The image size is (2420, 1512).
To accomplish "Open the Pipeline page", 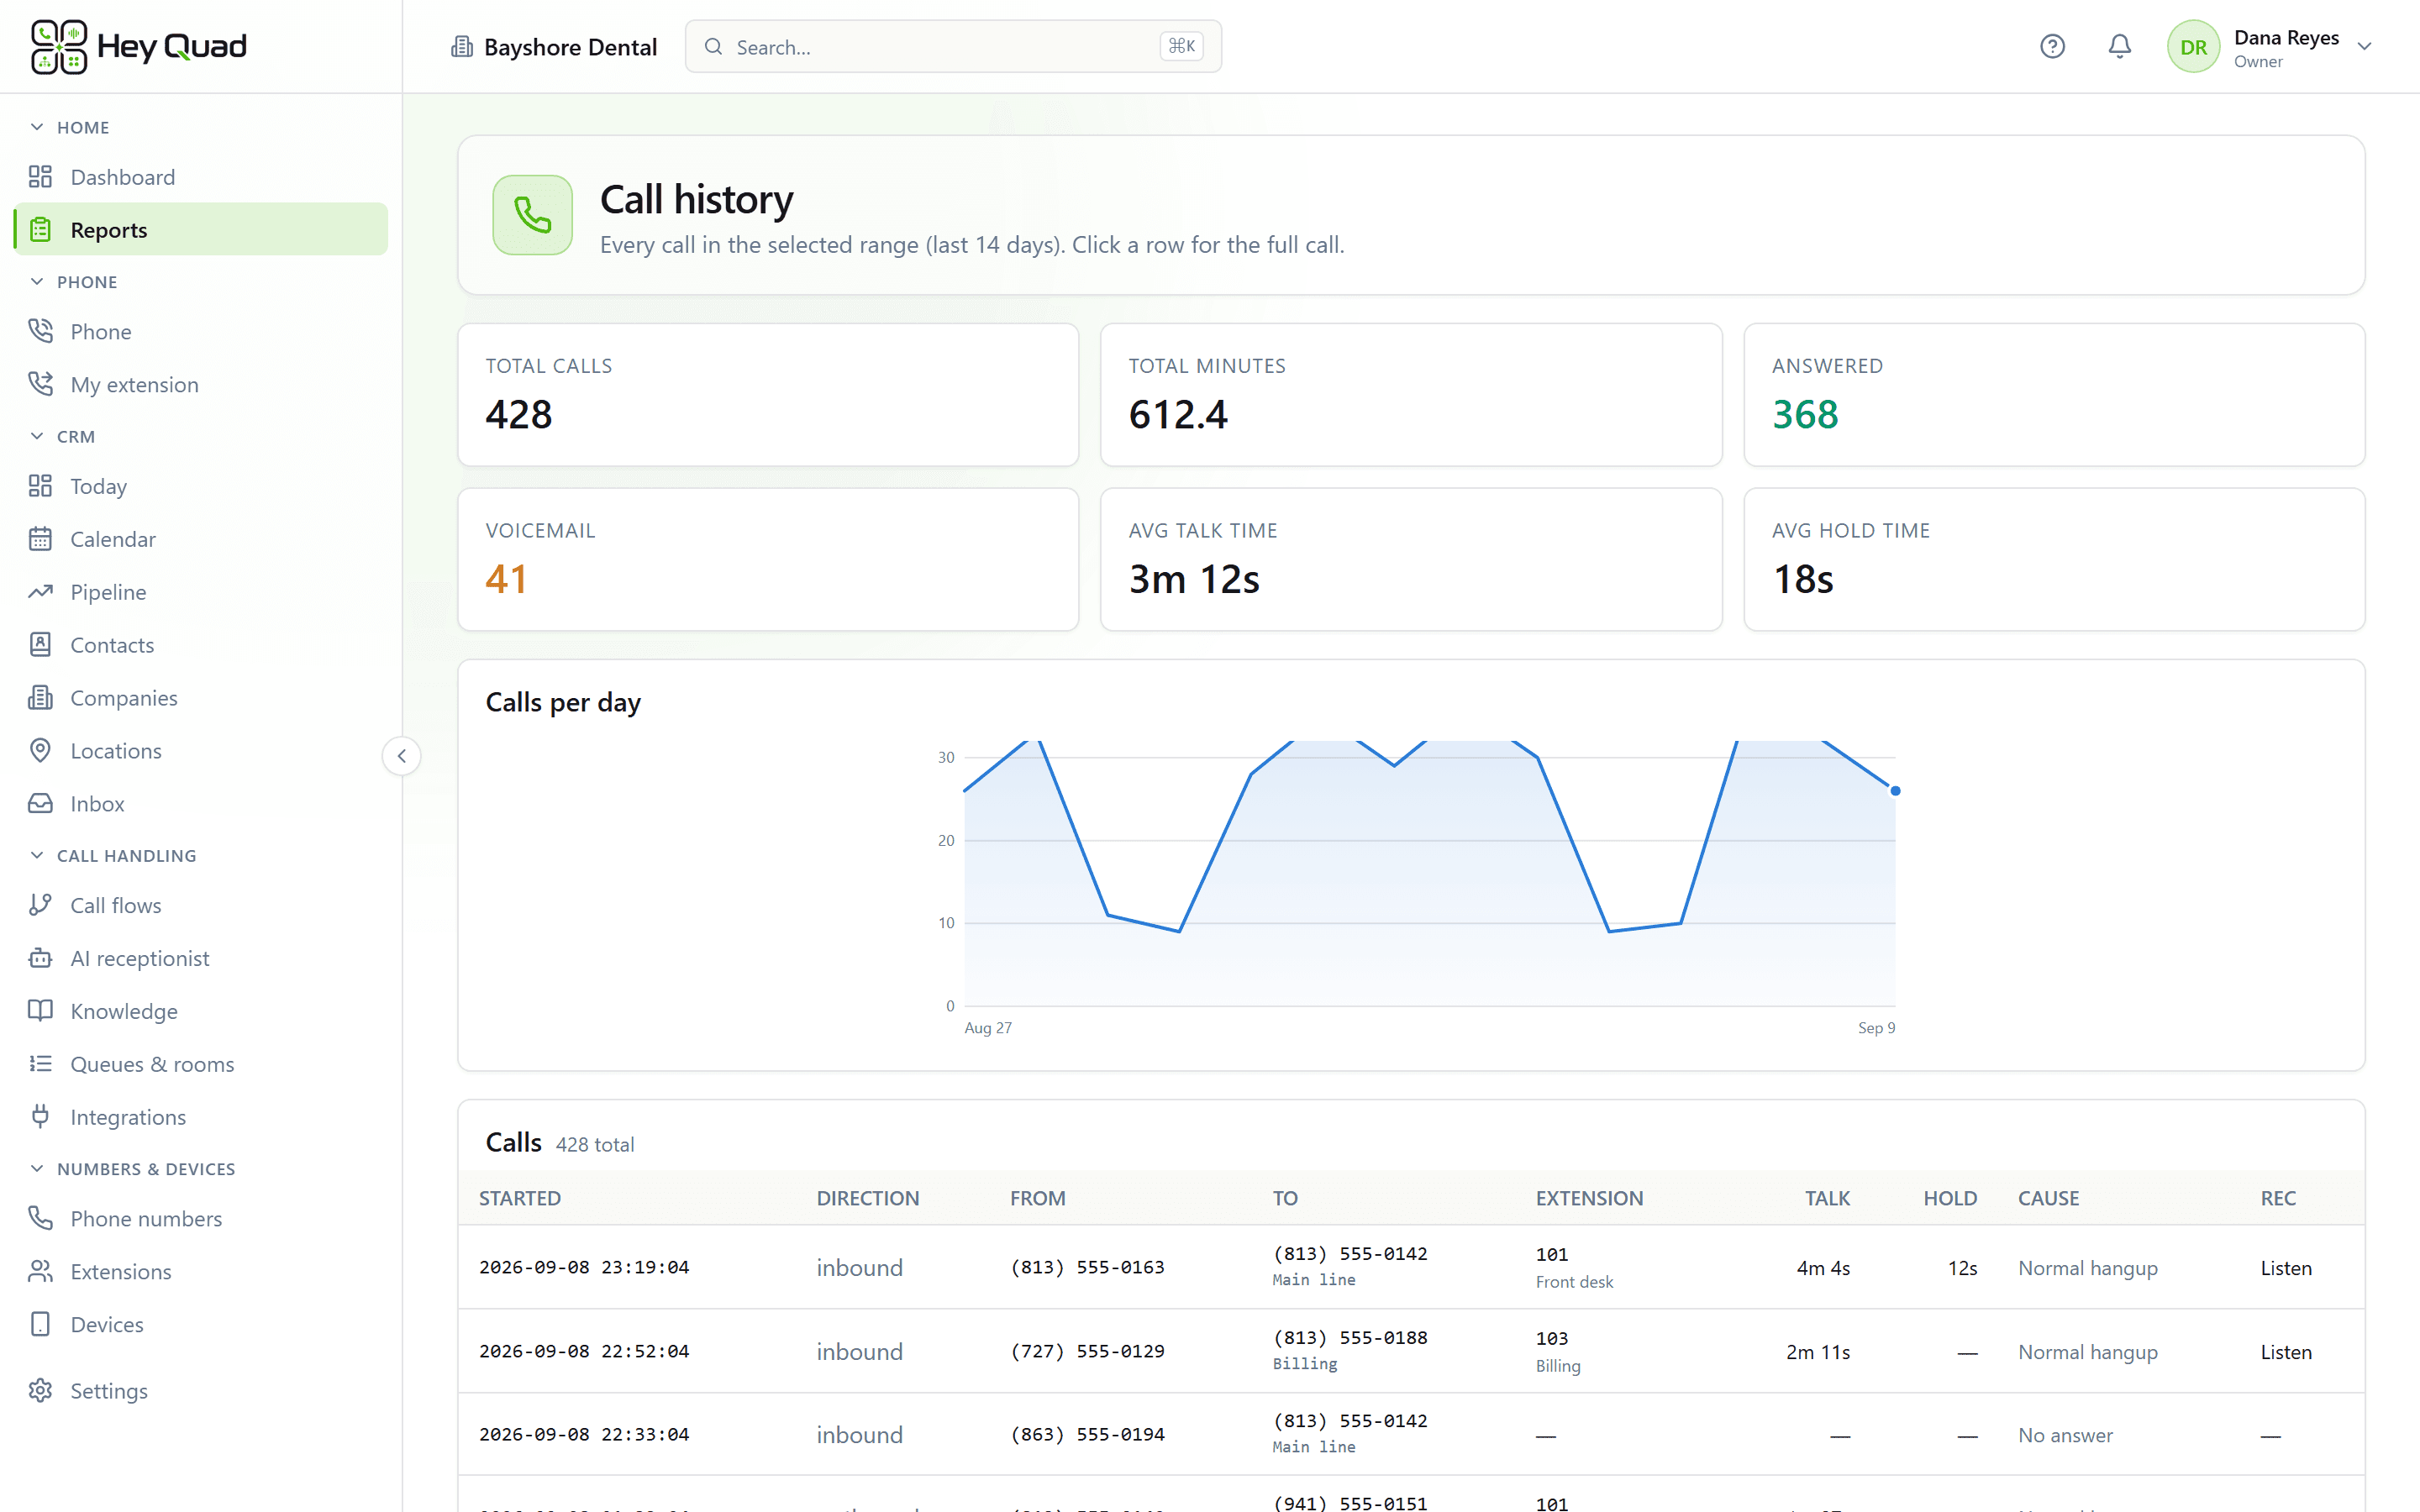I will (200, 592).
